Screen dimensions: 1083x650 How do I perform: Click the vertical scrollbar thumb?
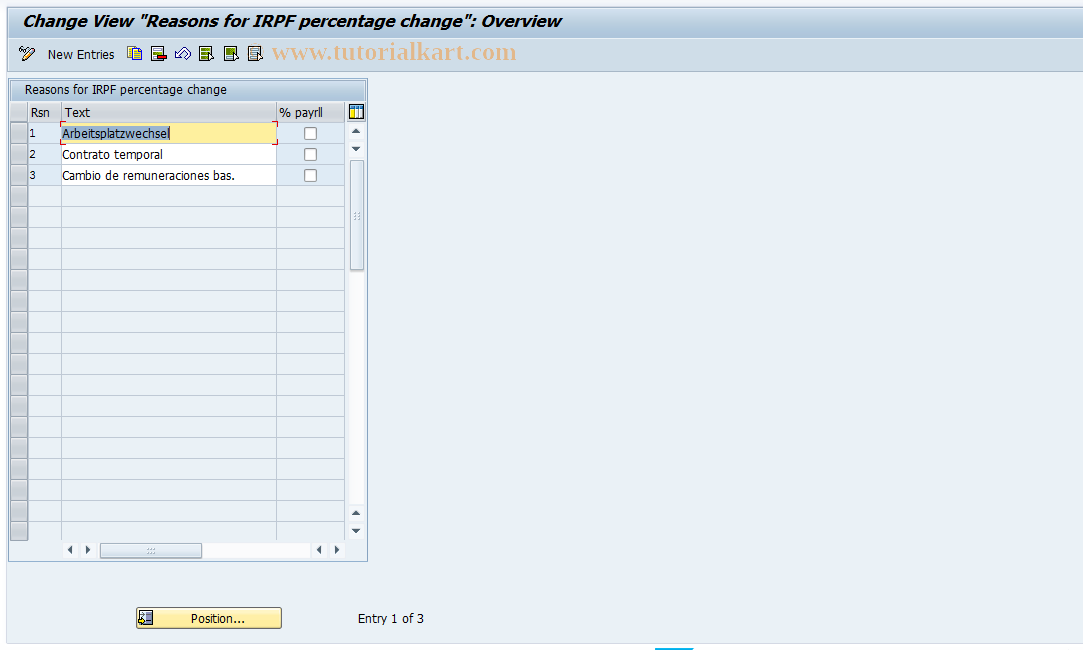click(x=356, y=215)
